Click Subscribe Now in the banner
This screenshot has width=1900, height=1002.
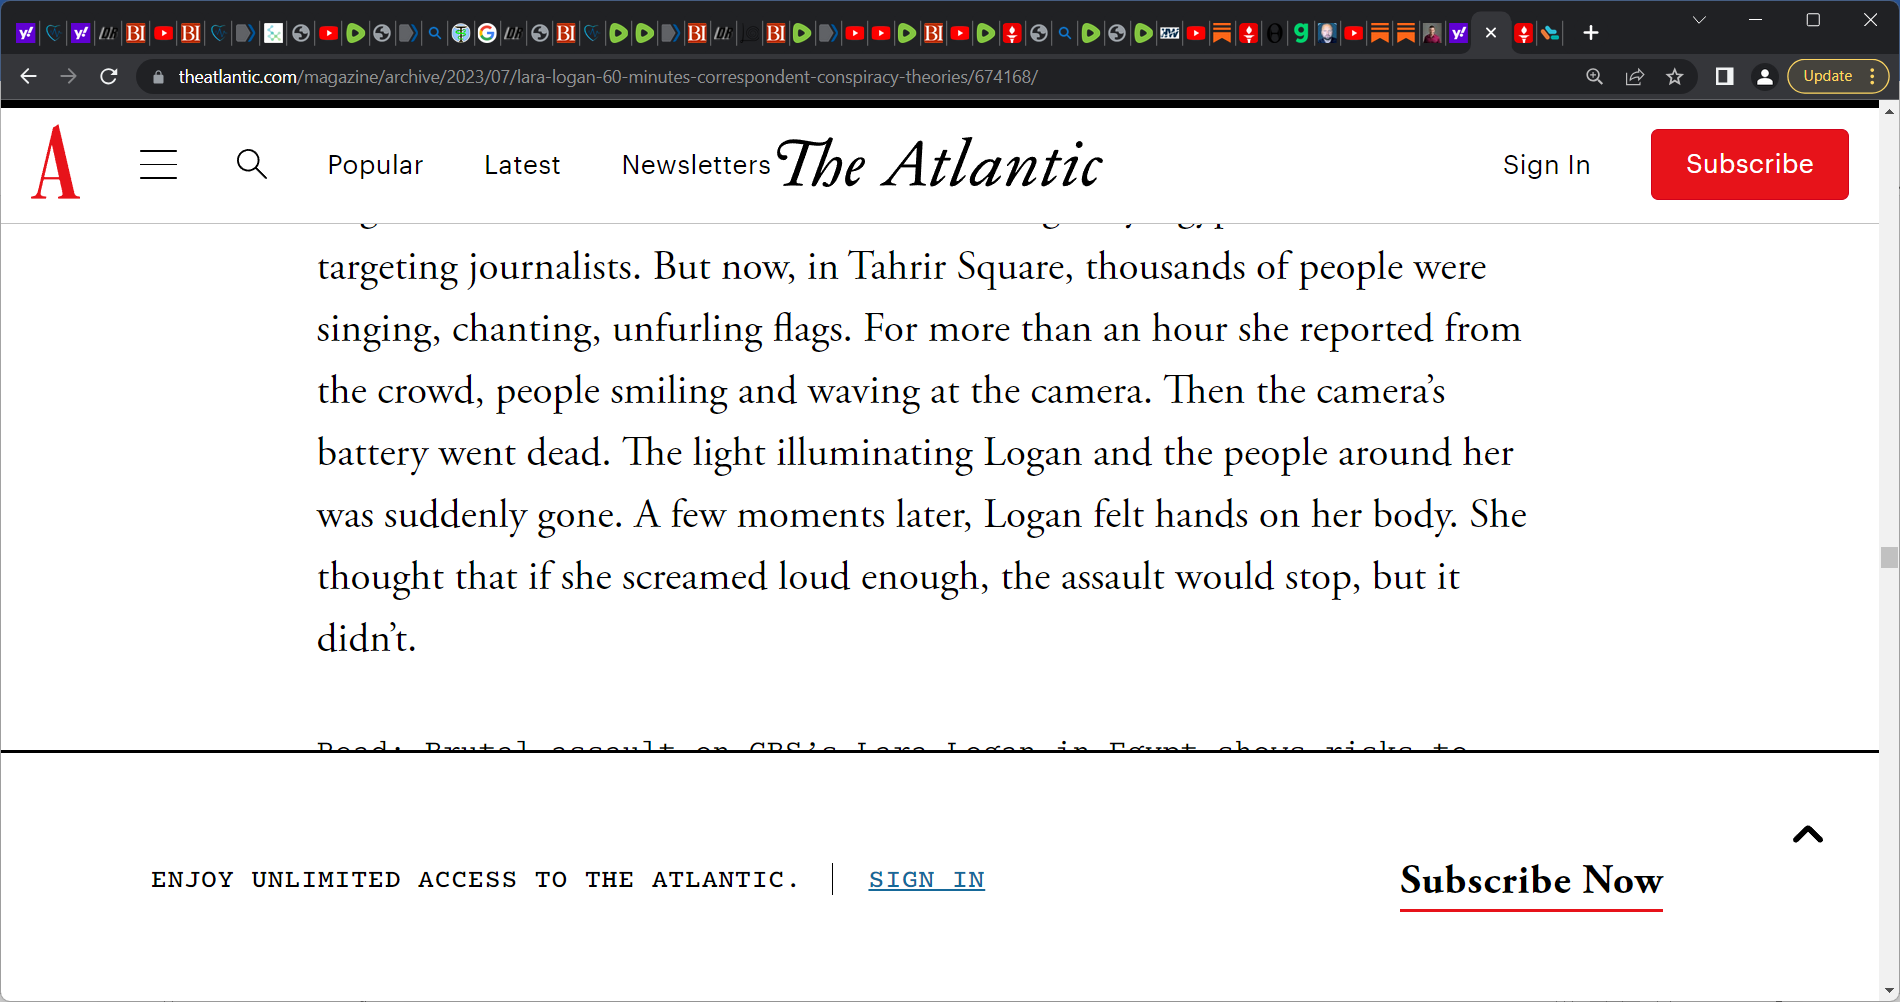(x=1531, y=881)
